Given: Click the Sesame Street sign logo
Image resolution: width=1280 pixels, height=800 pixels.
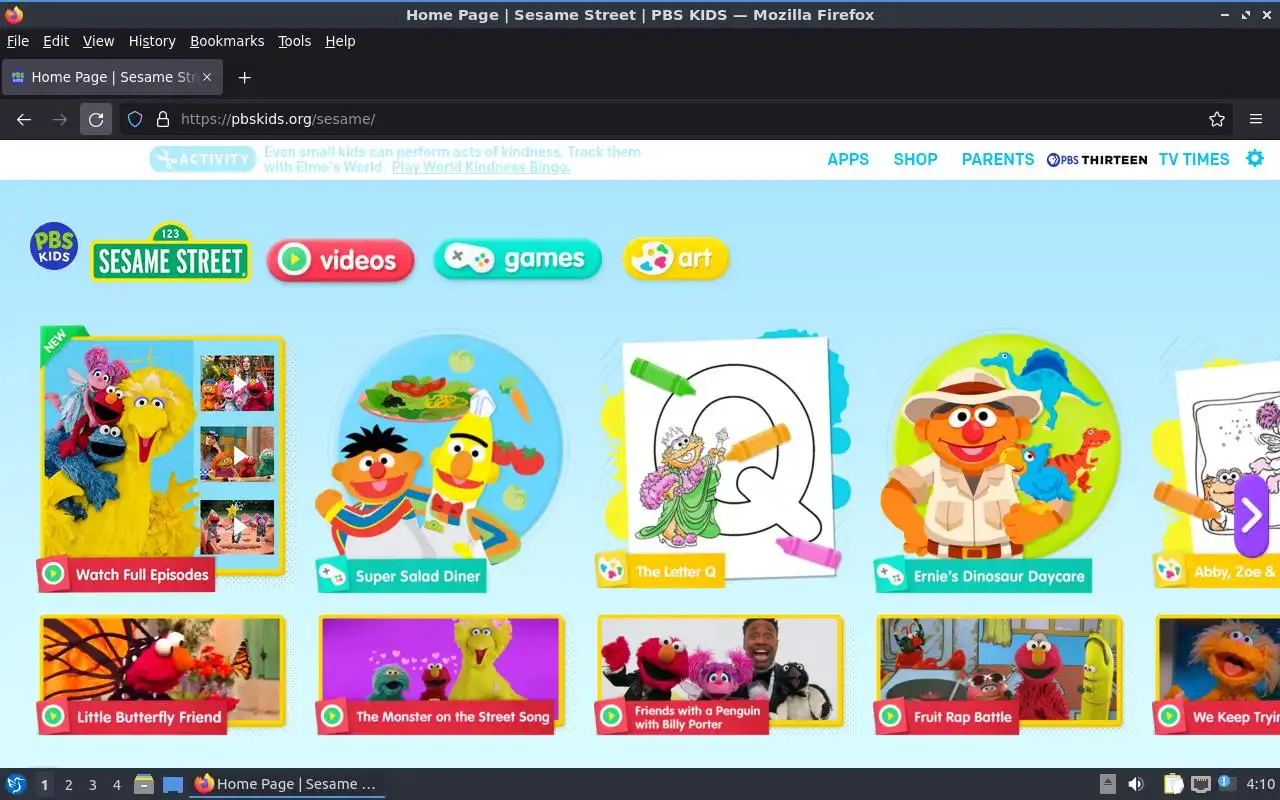Looking at the screenshot, I should point(170,253).
